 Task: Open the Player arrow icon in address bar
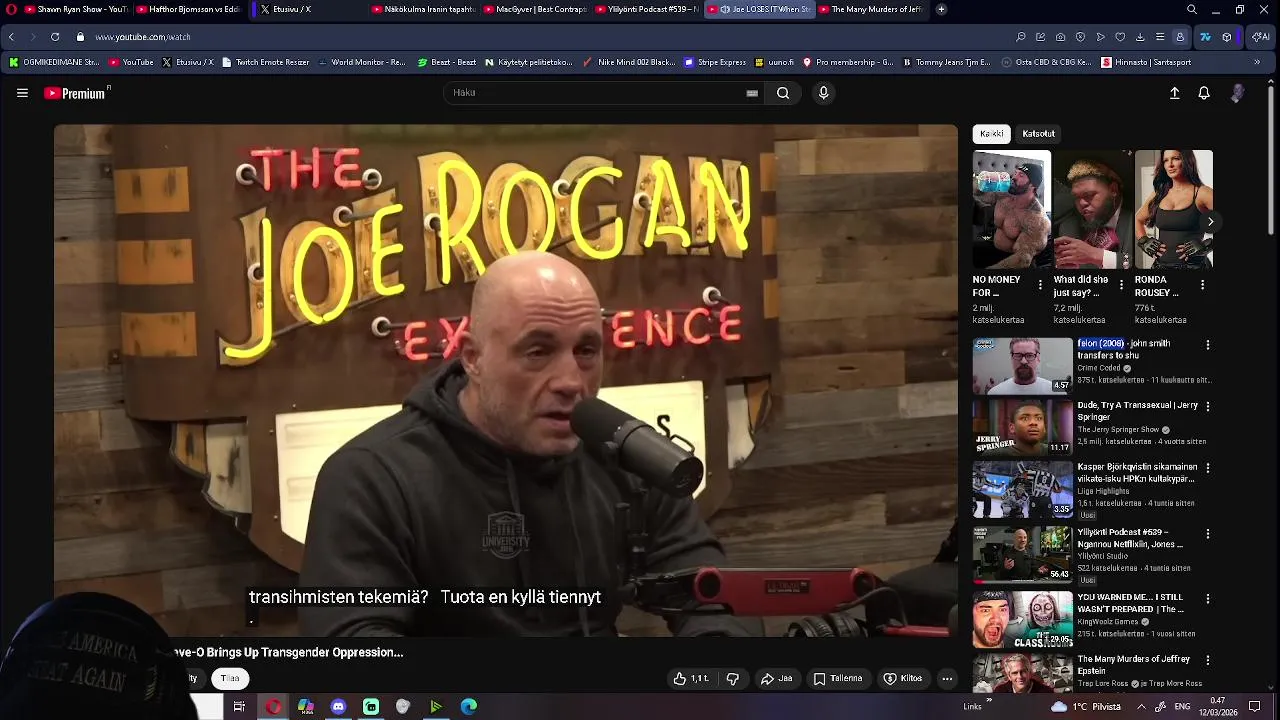coord(1100,37)
